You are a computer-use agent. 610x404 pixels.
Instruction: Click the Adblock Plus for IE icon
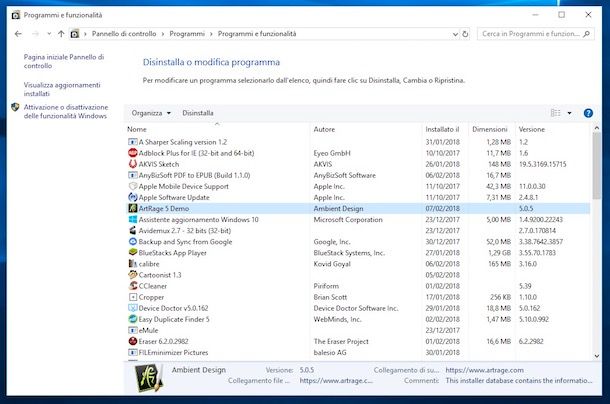[x=133, y=153]
